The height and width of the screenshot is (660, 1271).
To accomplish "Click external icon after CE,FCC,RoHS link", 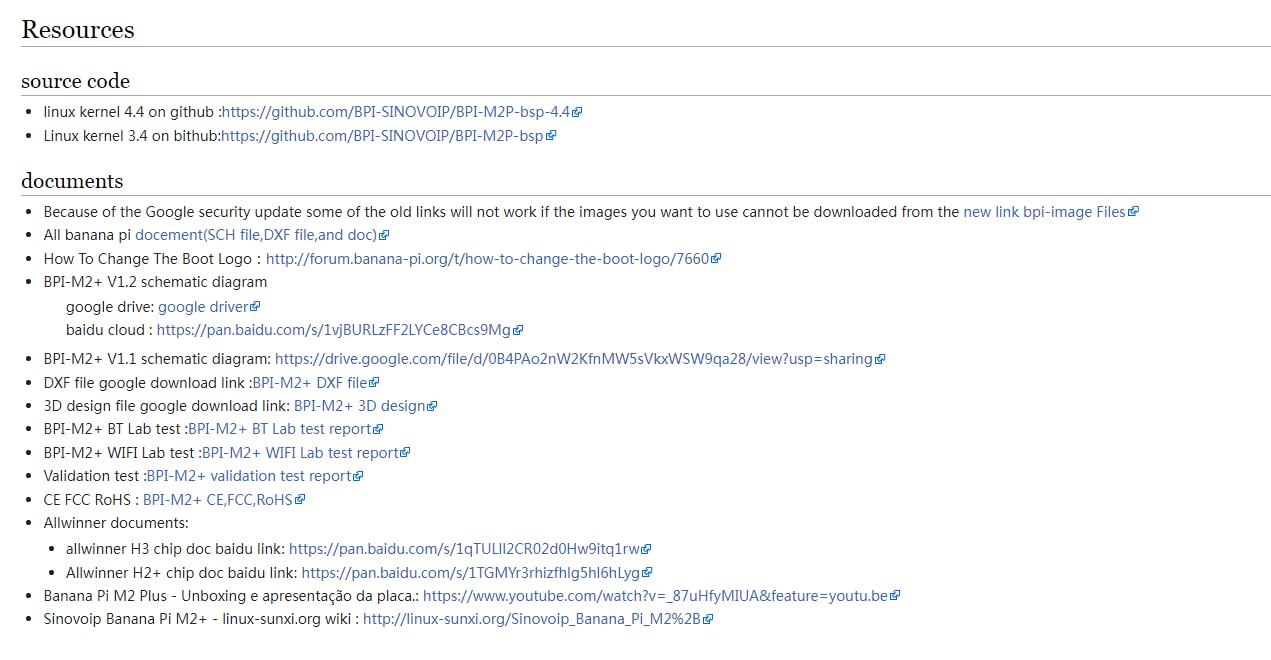I will [x=300, y=500].
